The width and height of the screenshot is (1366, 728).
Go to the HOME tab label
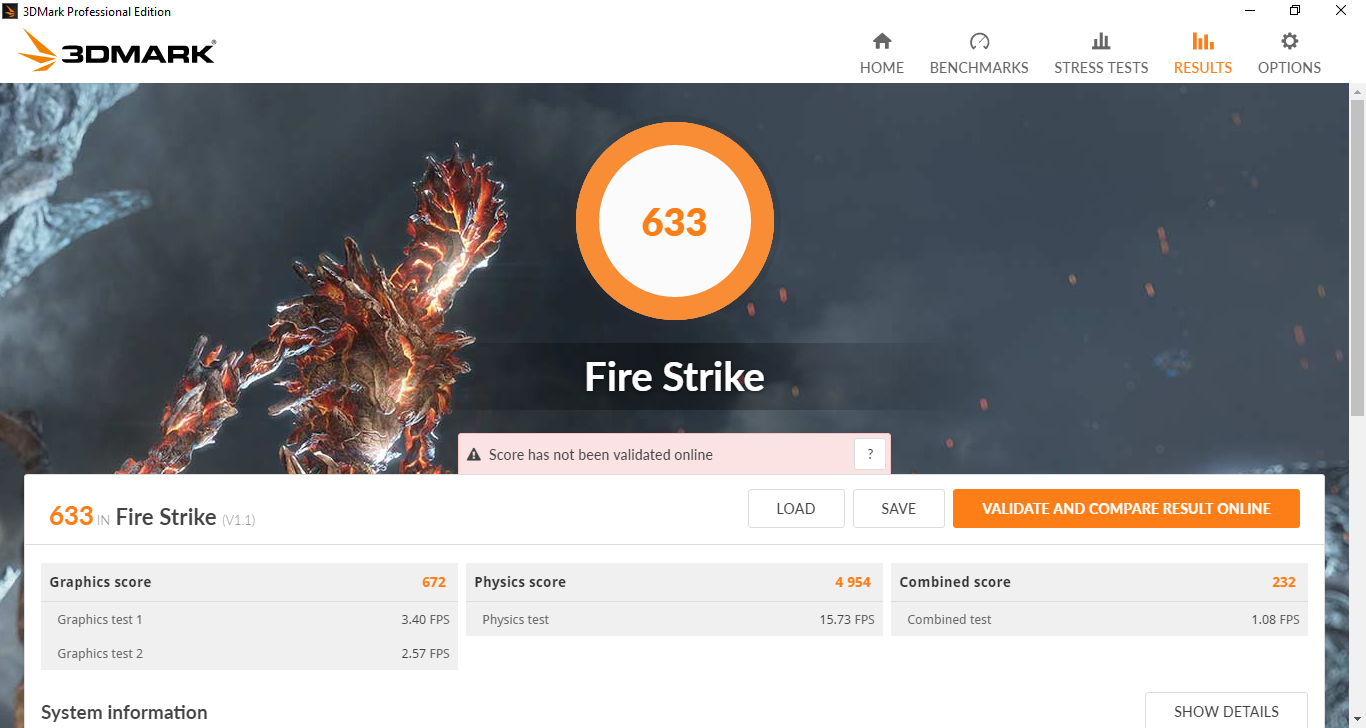[x=882, y=68]
